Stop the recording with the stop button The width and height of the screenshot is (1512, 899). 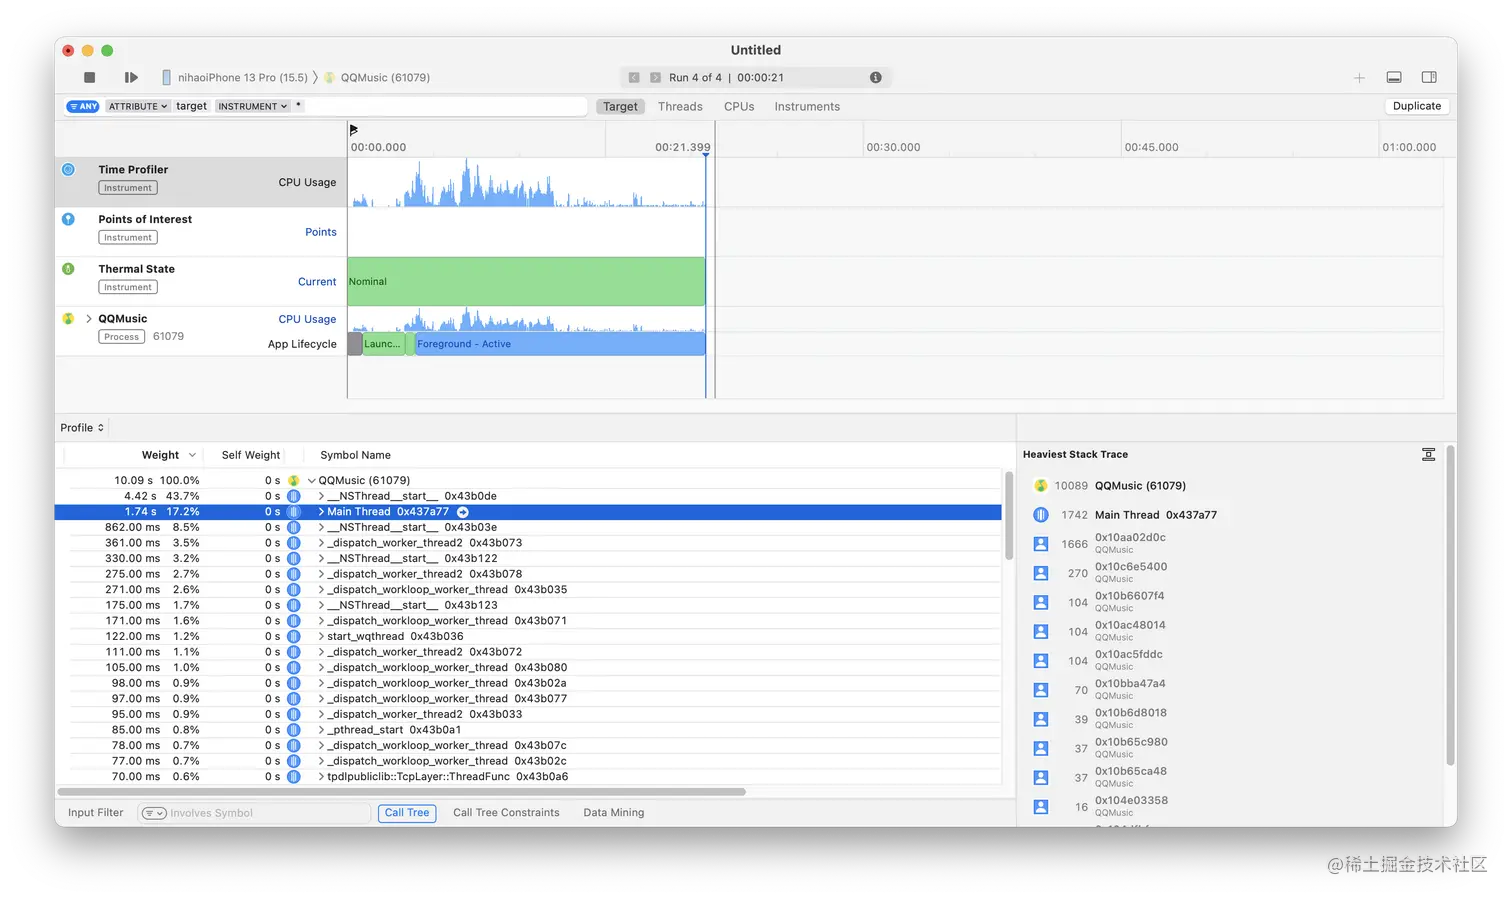click(x=90, y=77)
